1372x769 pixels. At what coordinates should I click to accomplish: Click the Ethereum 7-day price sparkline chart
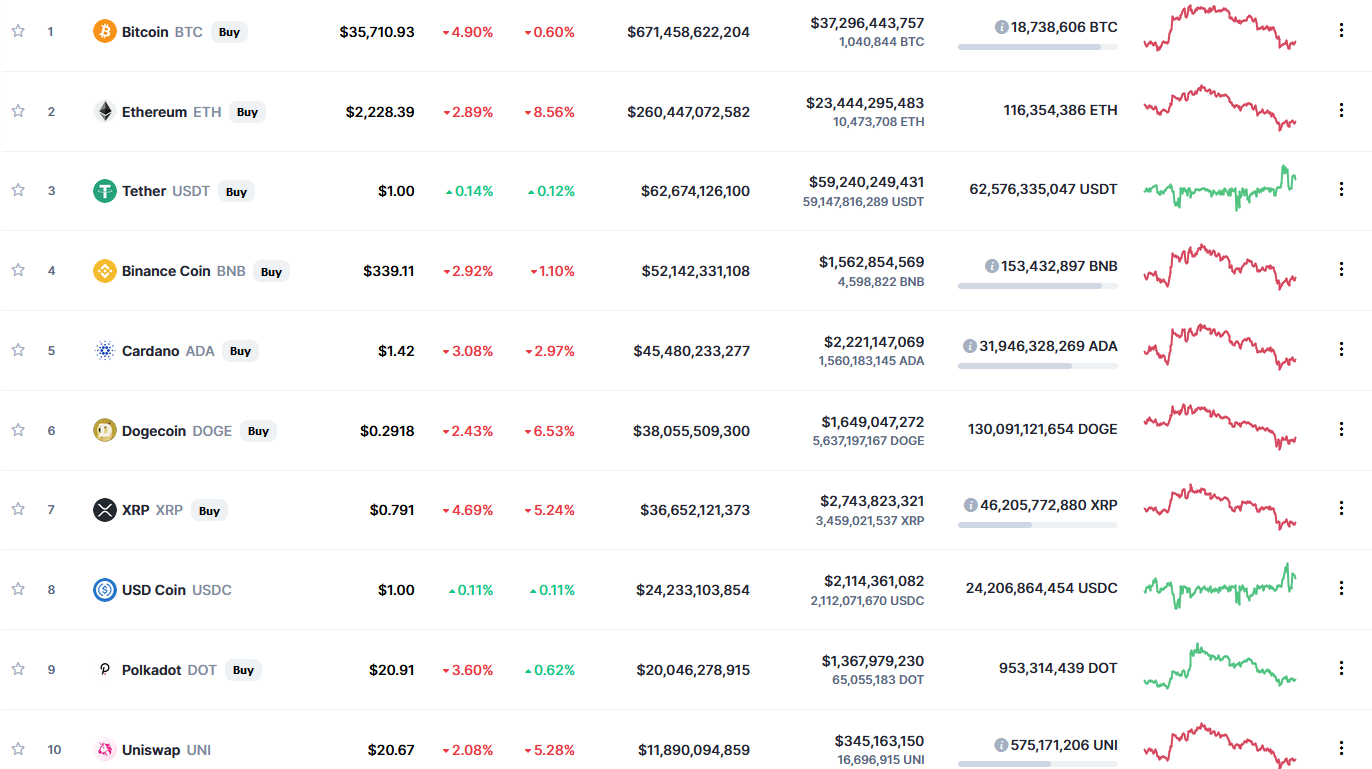[1219, 109]
